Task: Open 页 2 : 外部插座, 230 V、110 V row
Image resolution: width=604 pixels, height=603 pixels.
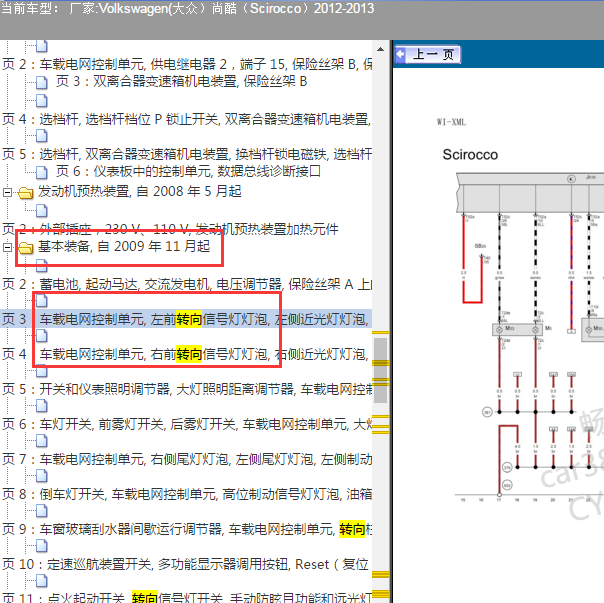Action: click(x=170, y=229)
